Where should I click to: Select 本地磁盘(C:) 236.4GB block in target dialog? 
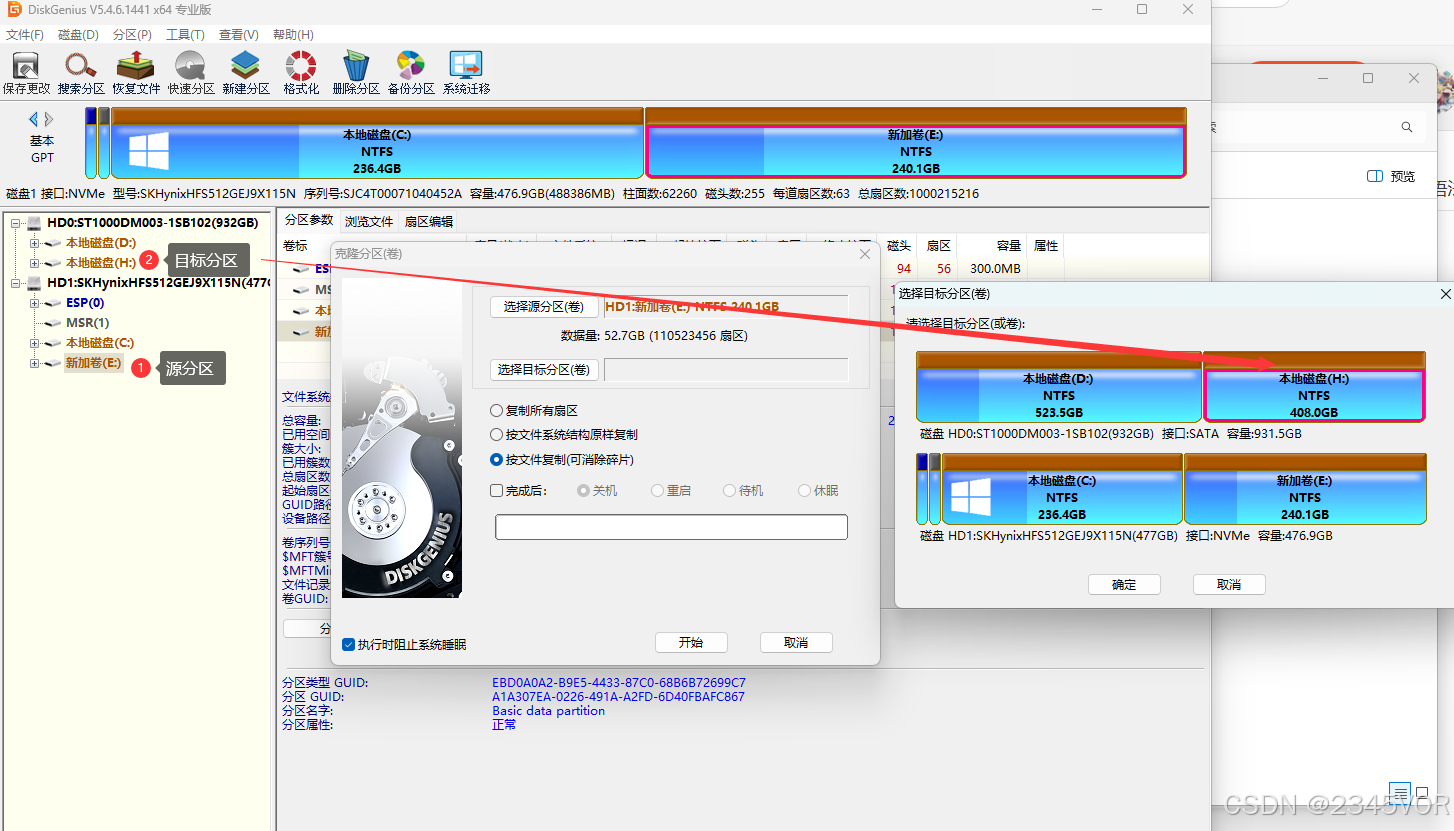[1062, 489]
